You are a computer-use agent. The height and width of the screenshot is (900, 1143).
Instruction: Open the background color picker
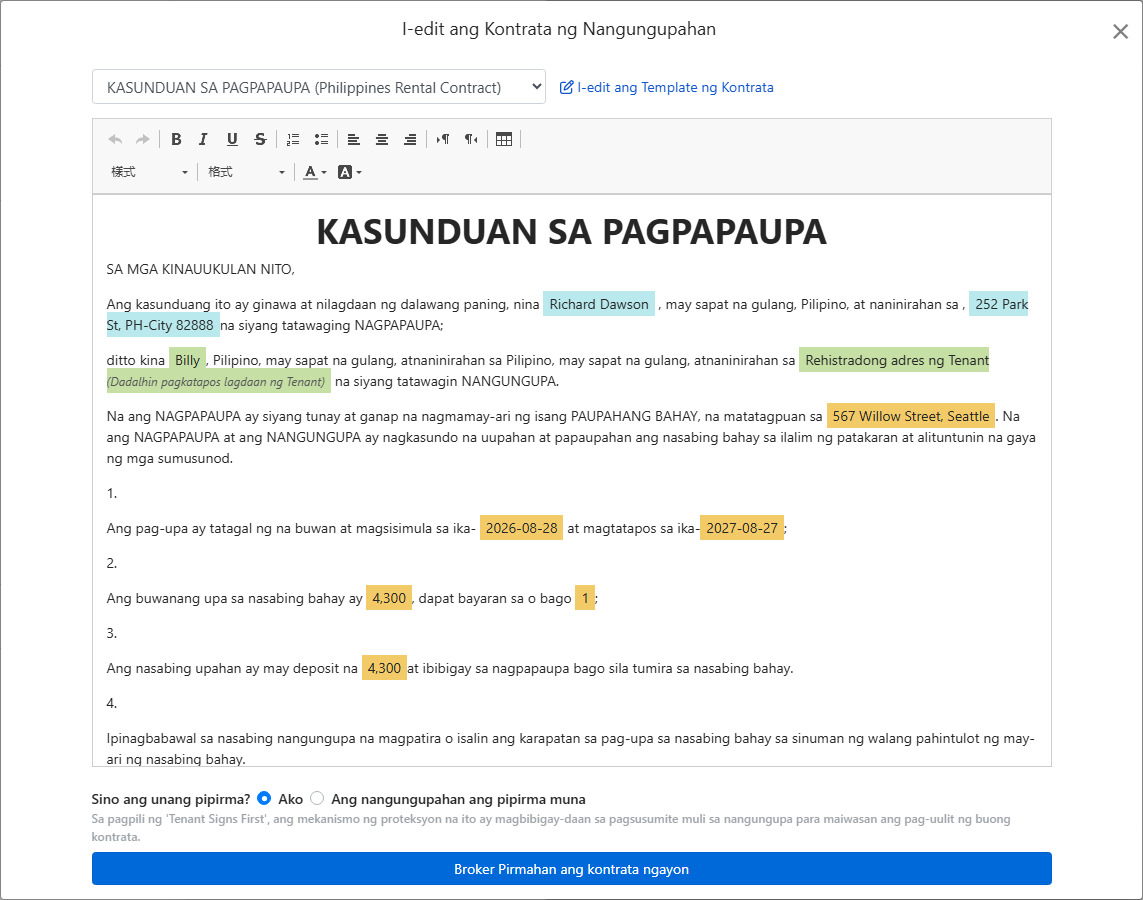(350, 172)
